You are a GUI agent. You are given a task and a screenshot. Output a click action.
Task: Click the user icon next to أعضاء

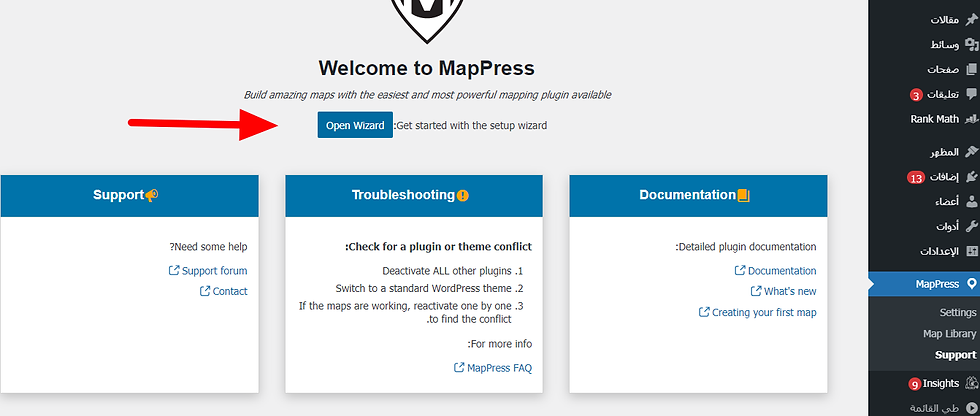click(971, 202)
